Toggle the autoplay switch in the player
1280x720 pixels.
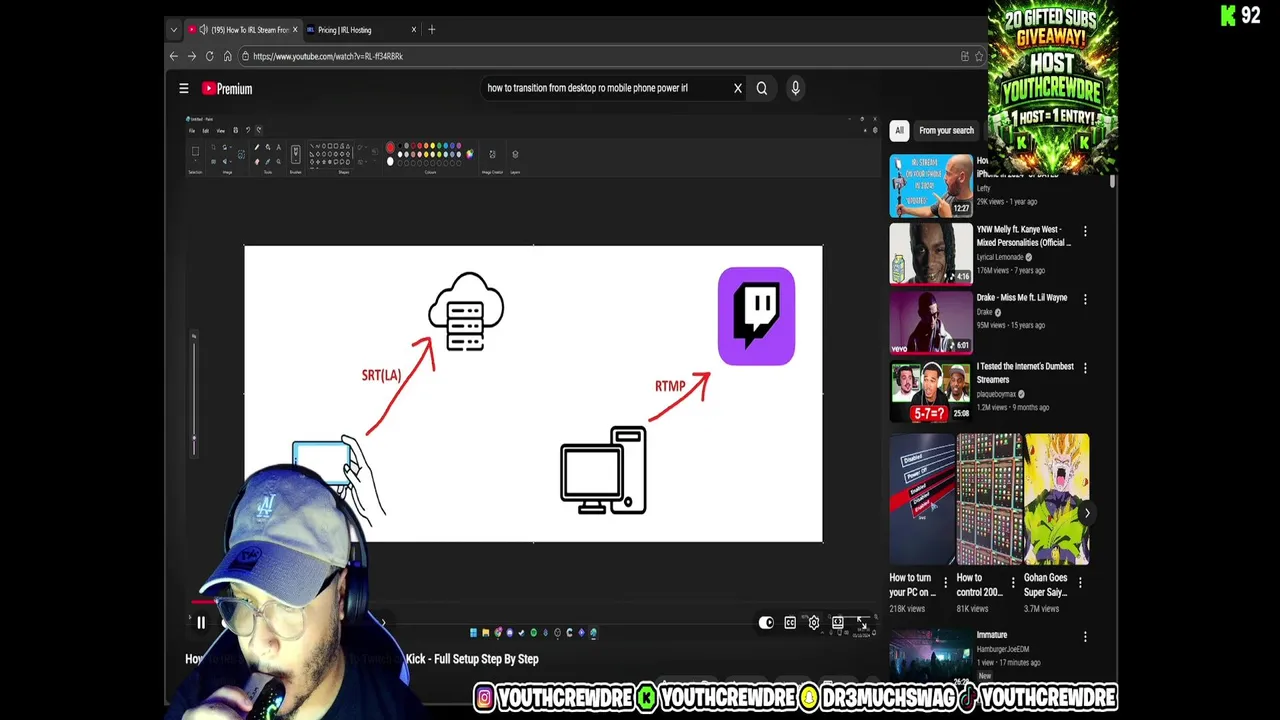click(766, 623)
